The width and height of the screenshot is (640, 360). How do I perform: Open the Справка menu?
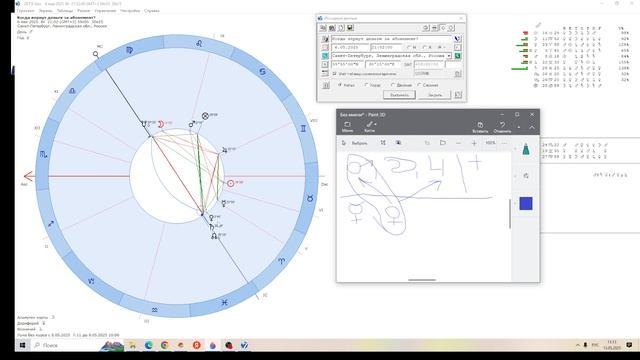pos(152,11)
